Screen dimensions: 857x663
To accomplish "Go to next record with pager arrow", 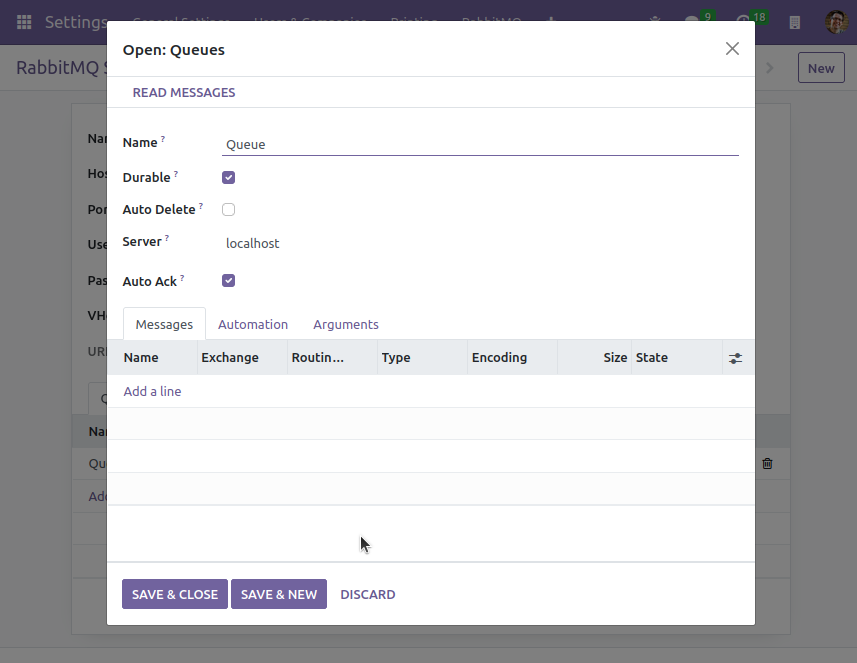I will [x=770, y=68].
